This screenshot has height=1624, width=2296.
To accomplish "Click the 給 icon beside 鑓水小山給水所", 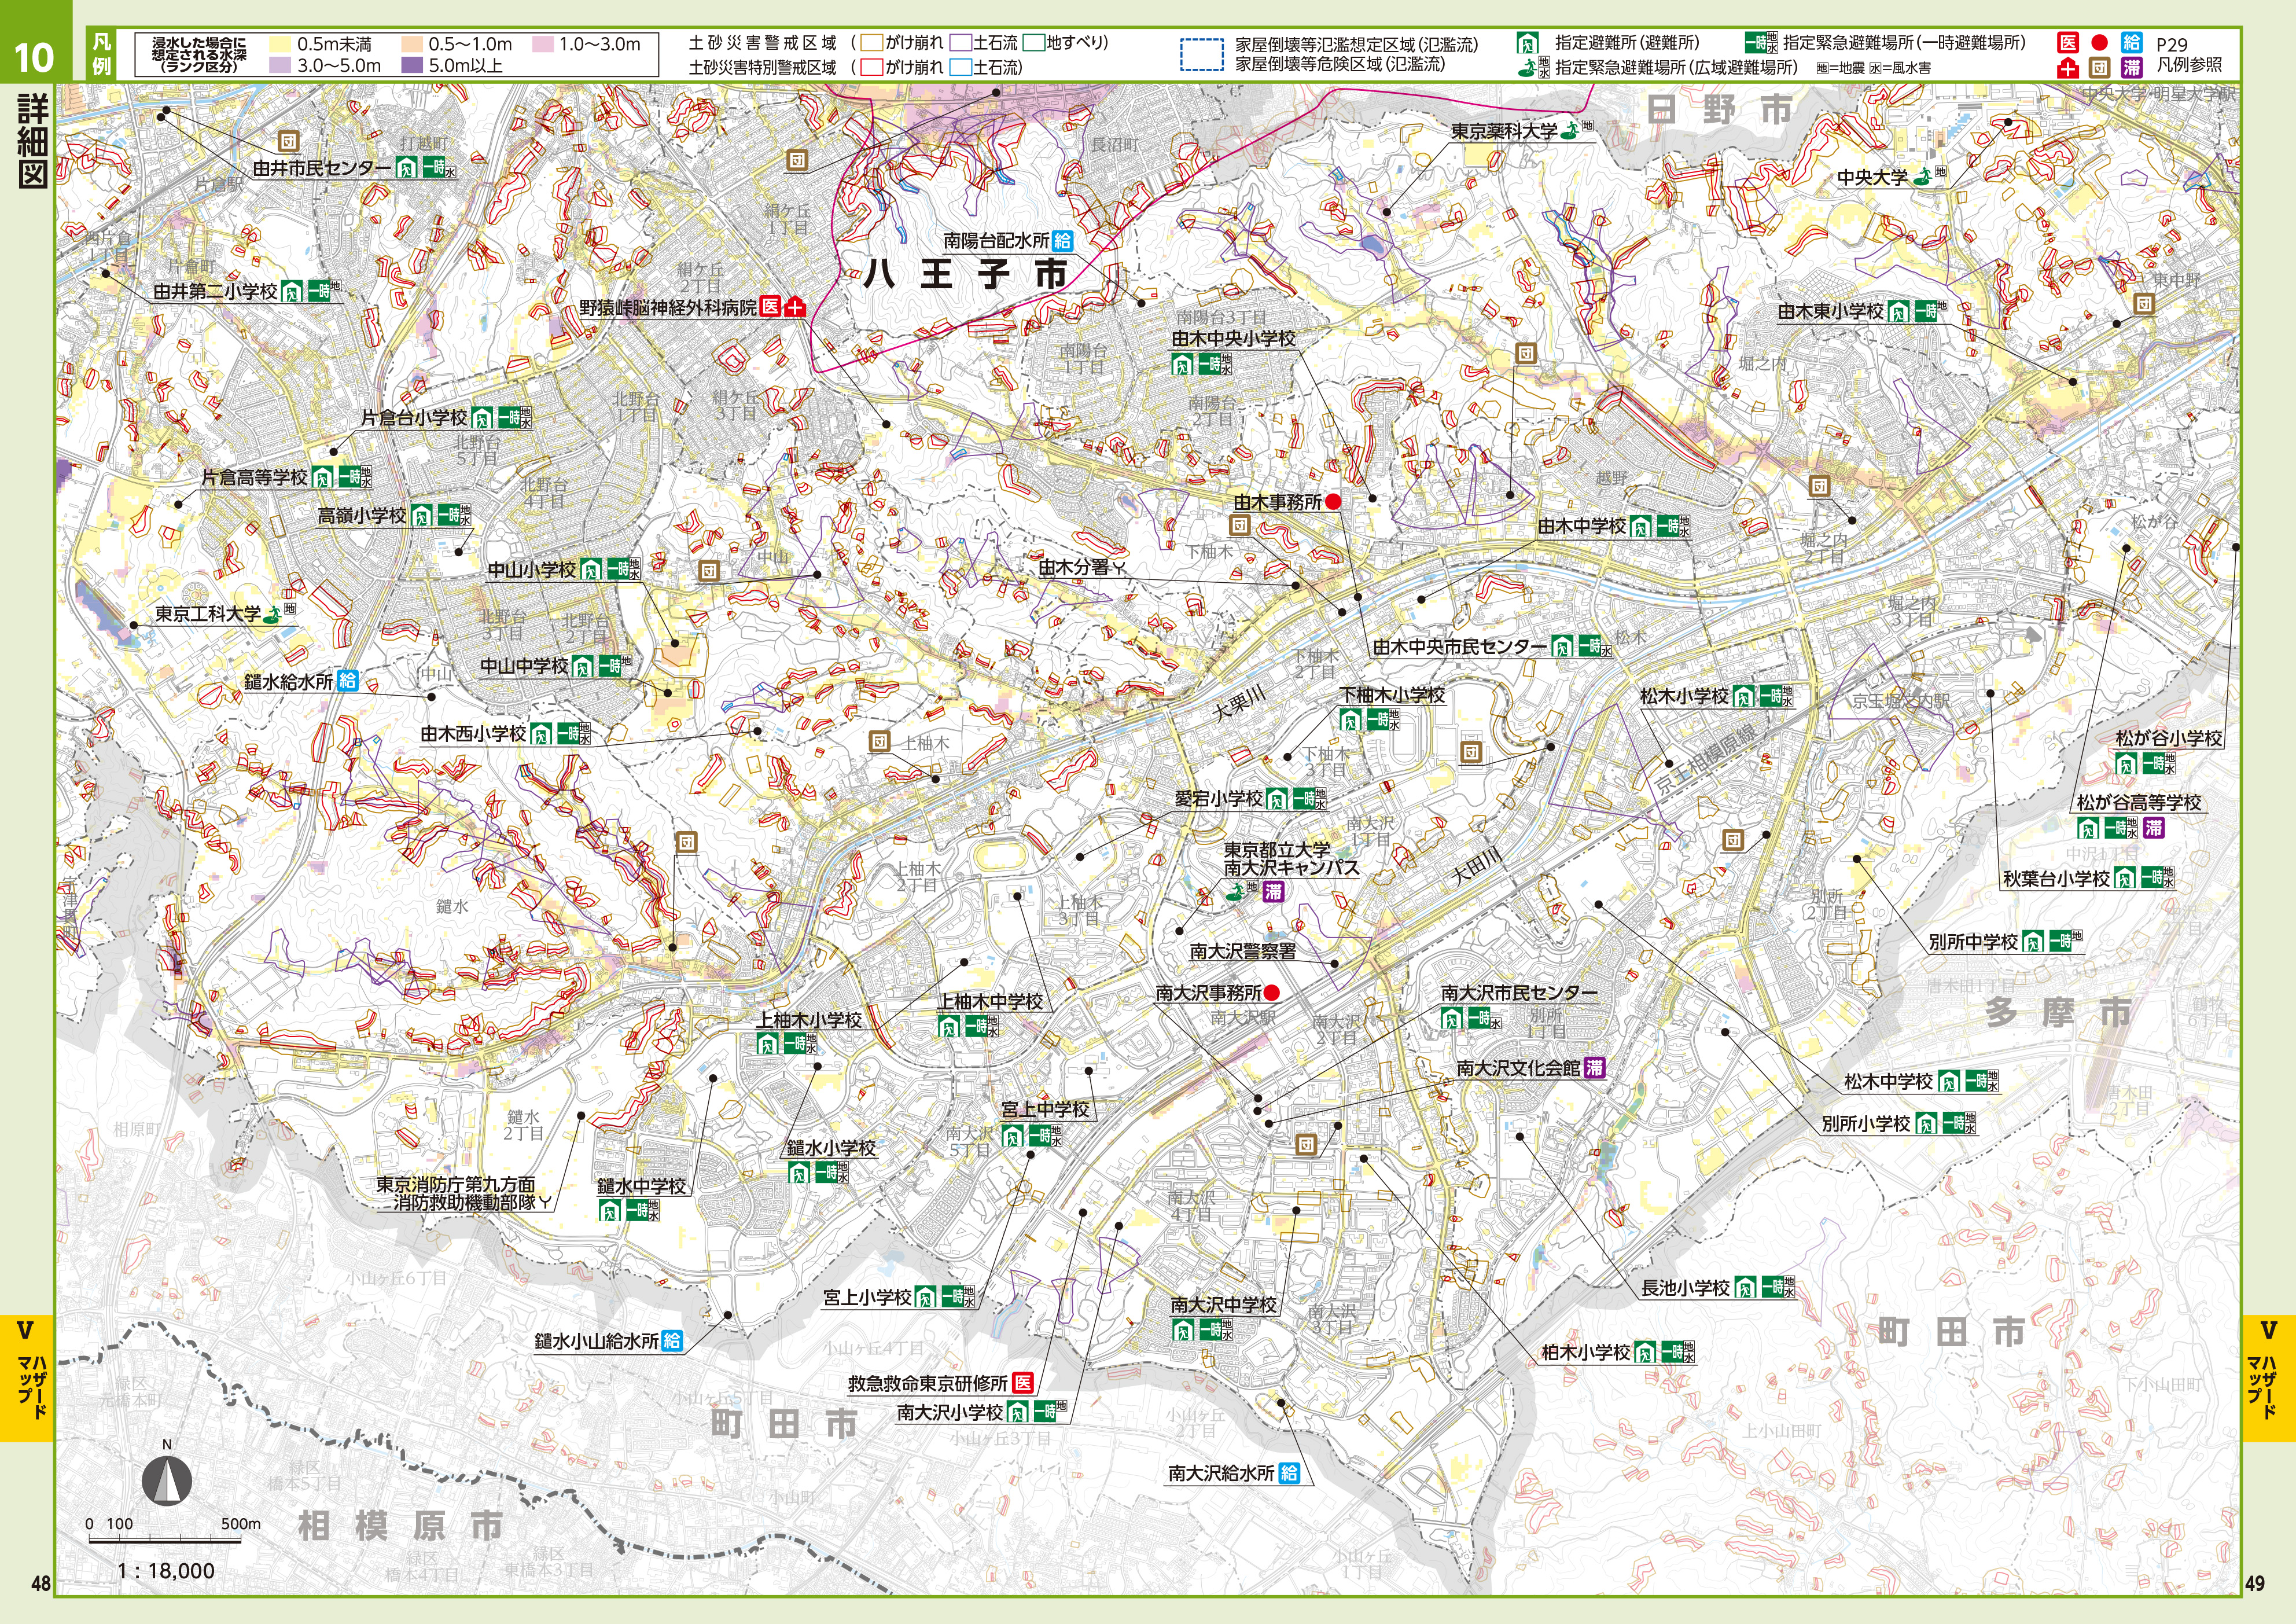I will 672,1340.
